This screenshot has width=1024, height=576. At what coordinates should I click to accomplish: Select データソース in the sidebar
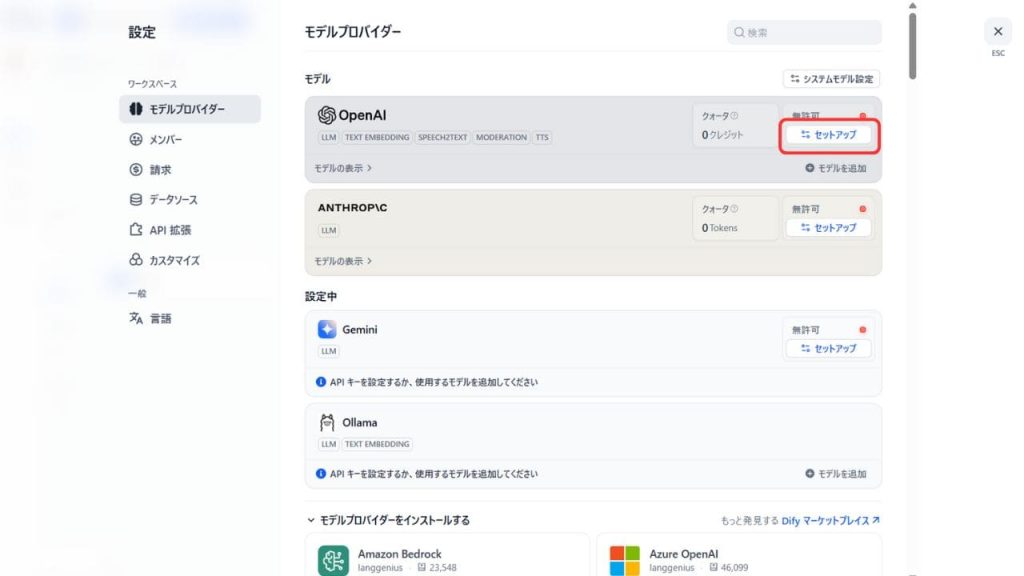173,200
